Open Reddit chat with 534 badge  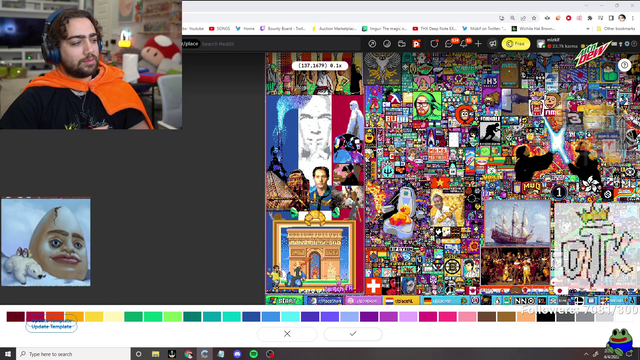[x=449, y=44]
